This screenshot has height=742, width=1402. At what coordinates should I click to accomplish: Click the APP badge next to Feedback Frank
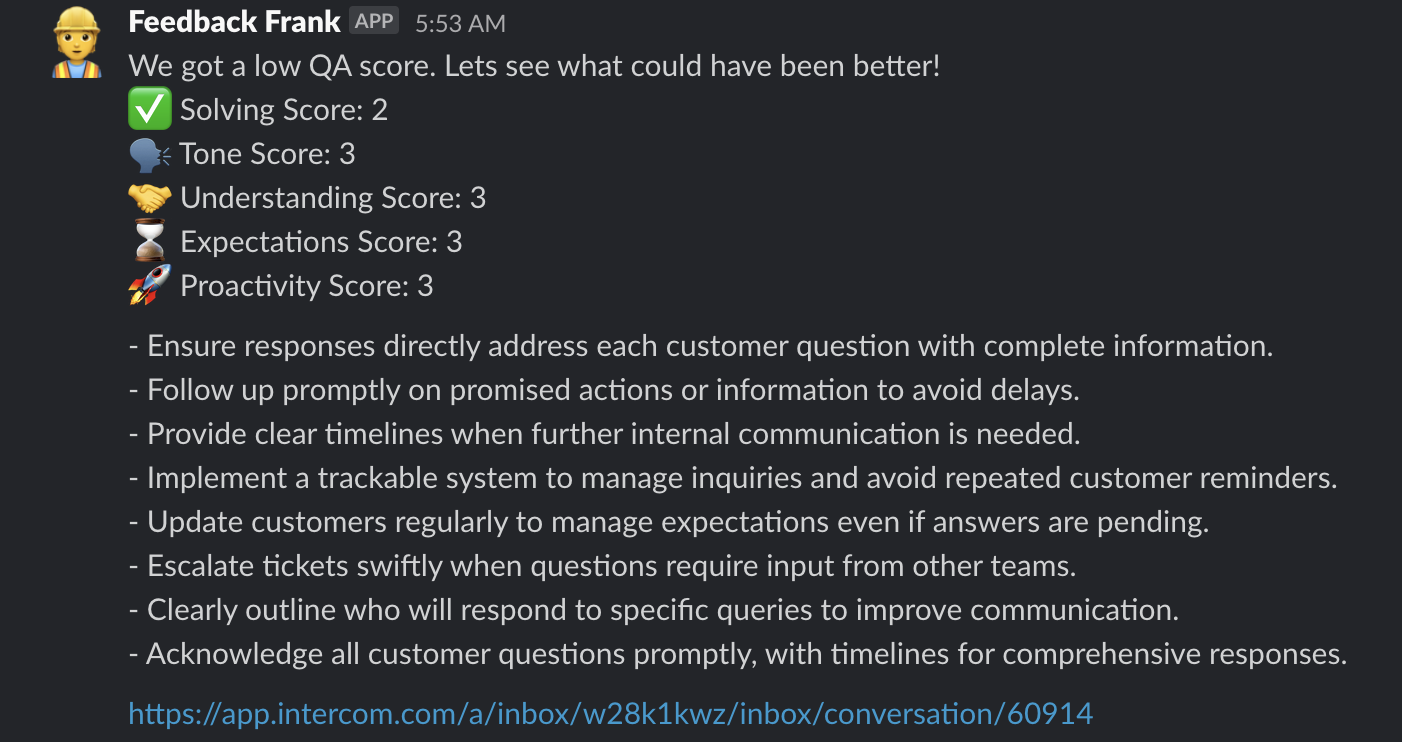tap(374, 21)
